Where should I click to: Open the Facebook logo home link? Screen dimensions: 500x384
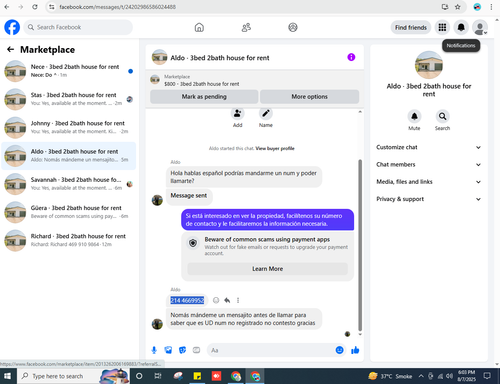pos(12,27)
